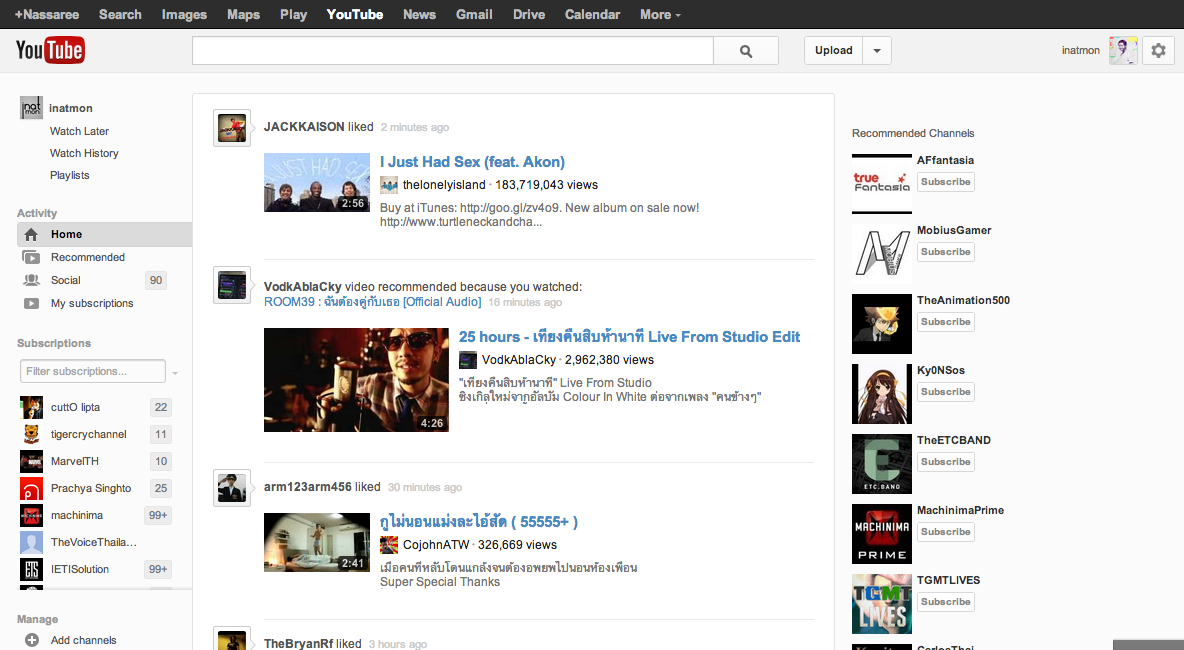Viewport: 1184px width, 650px height.
Task: Click VodkAblaCky's feed avatar
Action: coord(232,285)
